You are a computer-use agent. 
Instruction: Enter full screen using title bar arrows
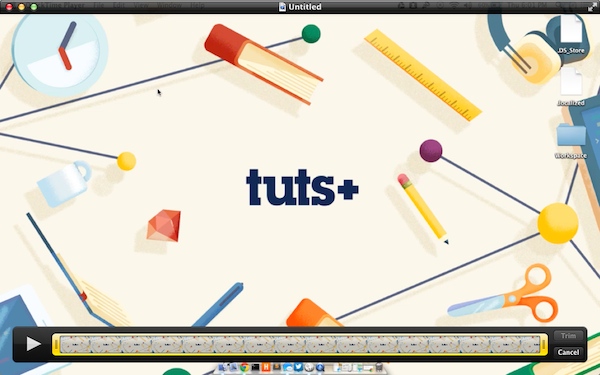pyautogui.click(x=592, y=7)
